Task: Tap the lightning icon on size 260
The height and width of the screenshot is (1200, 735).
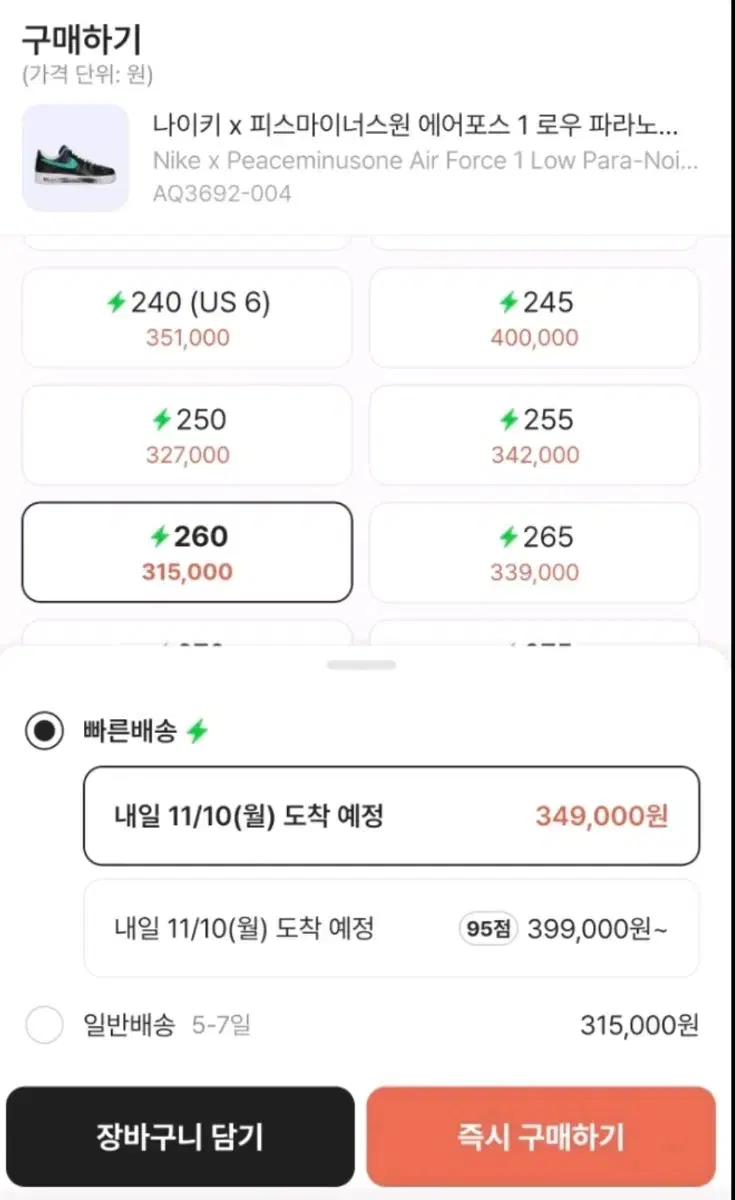Action: [x=160, y=537]
